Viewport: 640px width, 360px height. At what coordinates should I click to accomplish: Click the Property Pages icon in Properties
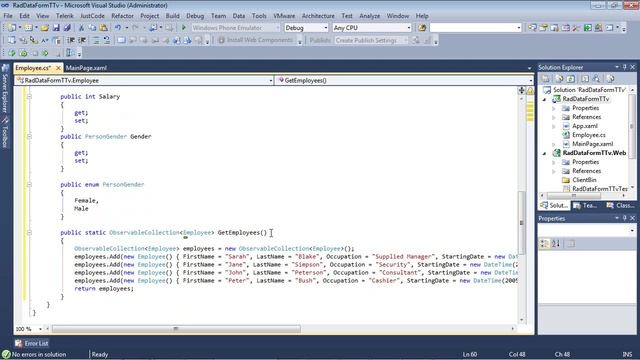point(571,244)
